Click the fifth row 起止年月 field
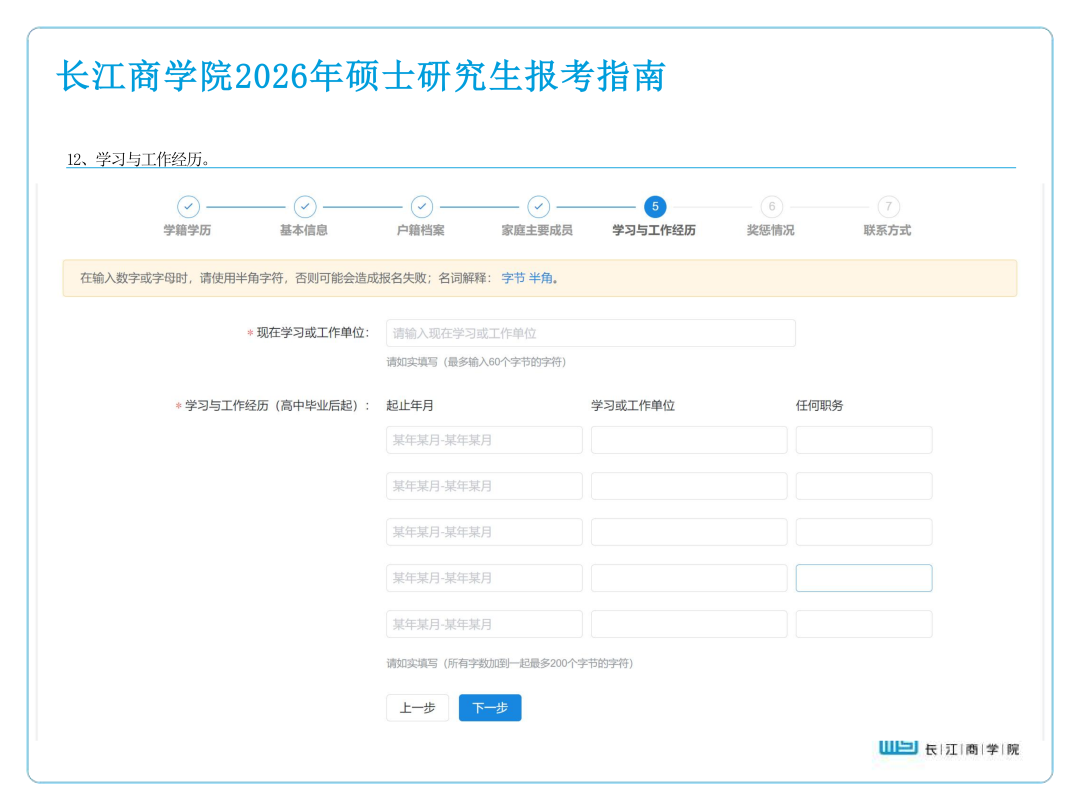This screenshot has width=1080, height=810. [484, 624]
